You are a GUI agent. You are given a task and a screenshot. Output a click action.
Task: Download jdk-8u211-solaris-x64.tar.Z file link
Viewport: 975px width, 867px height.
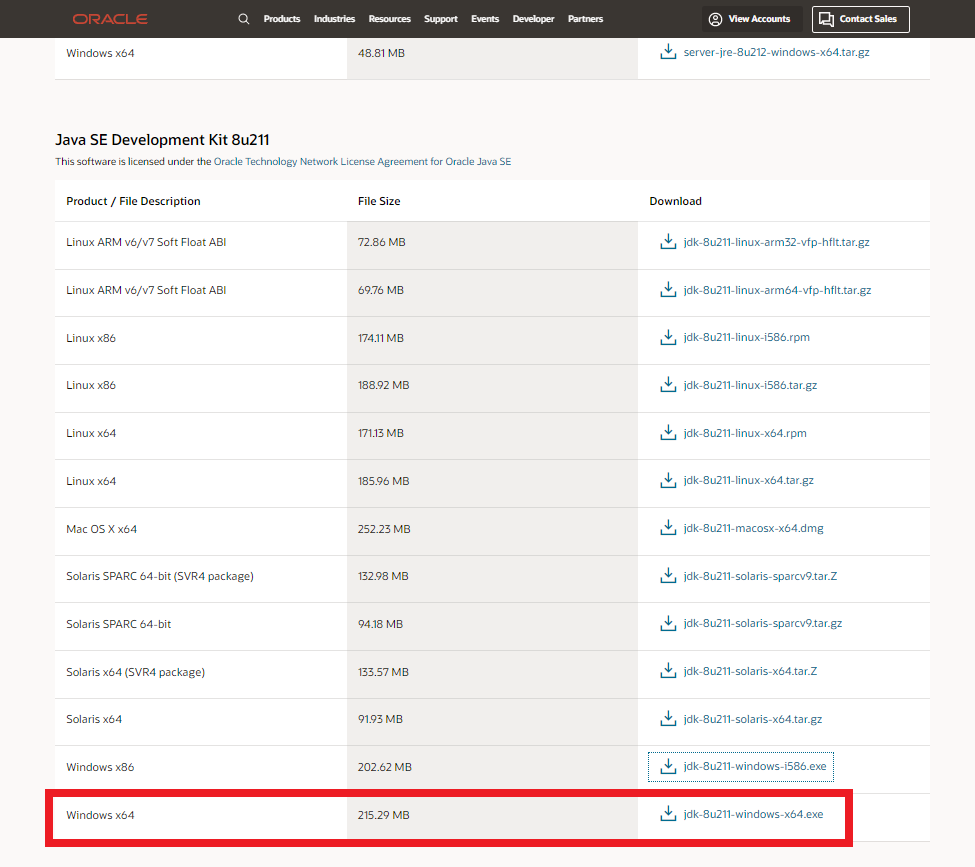(x=751, y=671)
